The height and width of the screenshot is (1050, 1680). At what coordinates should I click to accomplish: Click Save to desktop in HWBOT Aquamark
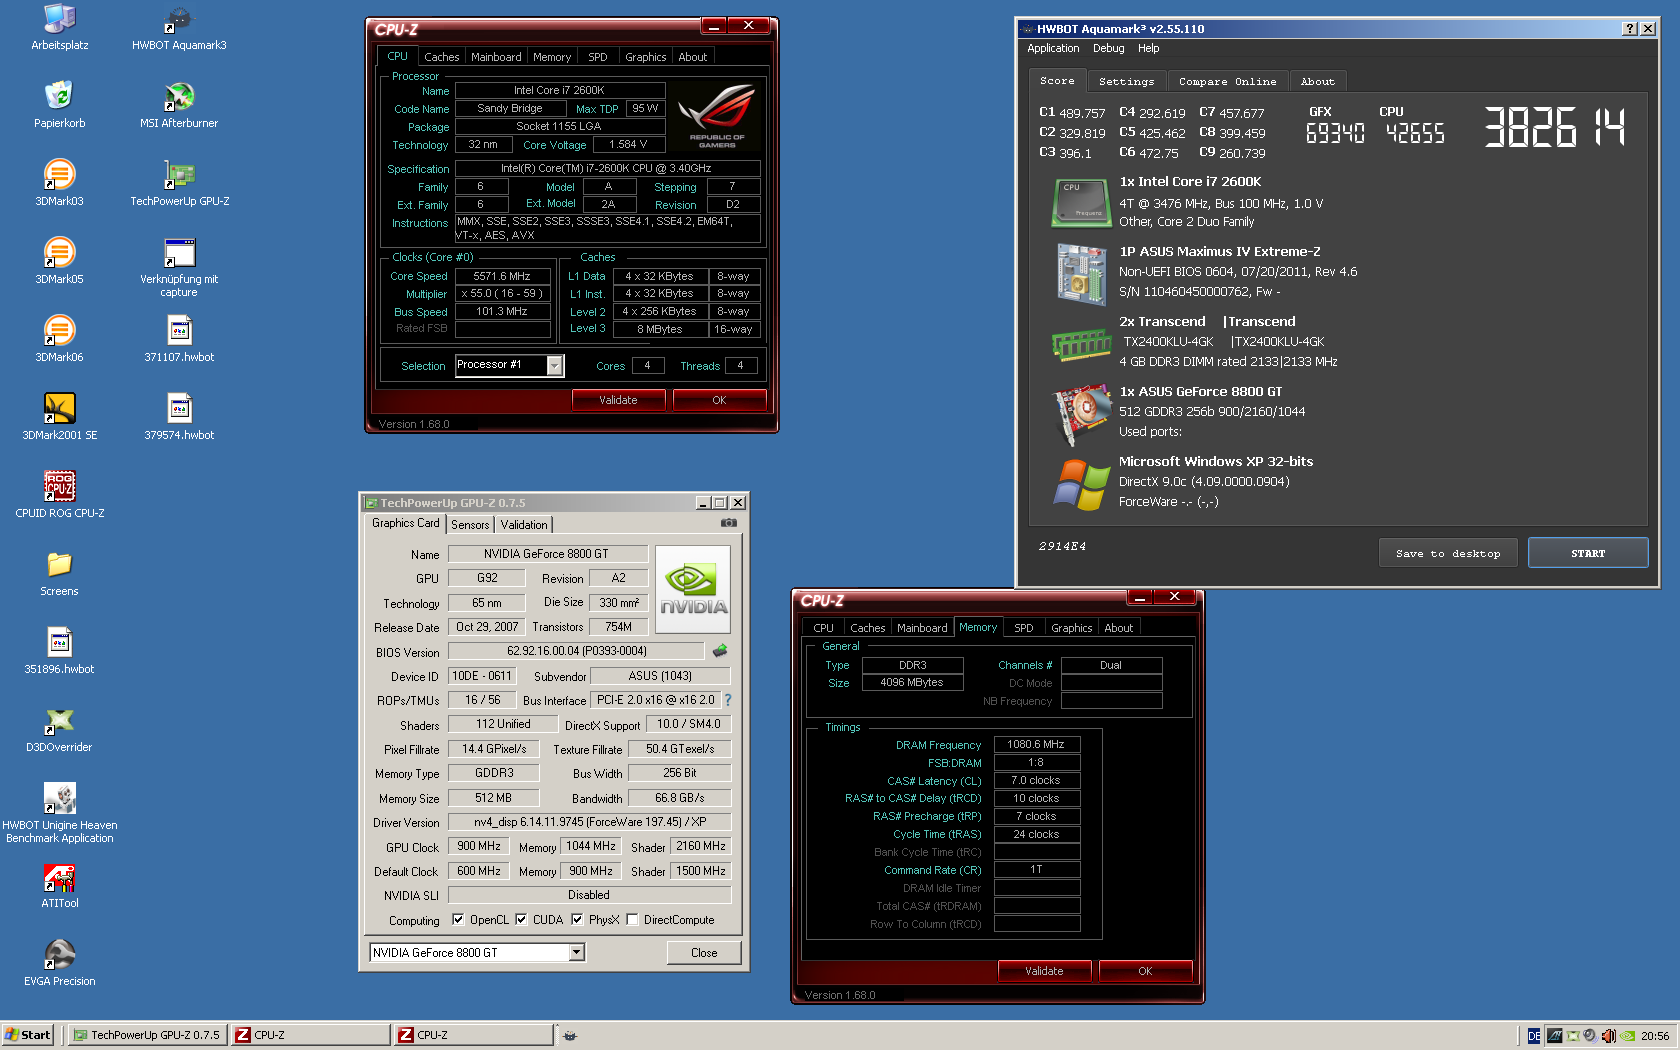click(x=1448, y=553)
